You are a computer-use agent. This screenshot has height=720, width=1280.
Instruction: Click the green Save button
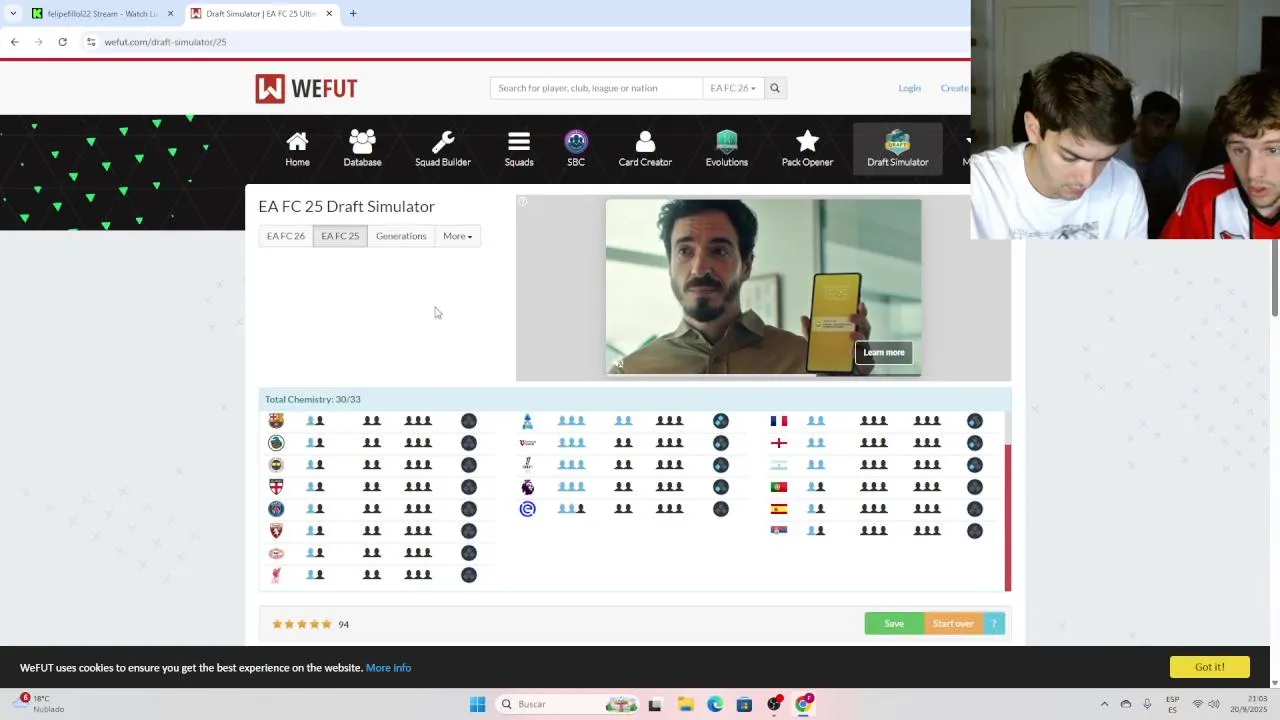[894, 624]
